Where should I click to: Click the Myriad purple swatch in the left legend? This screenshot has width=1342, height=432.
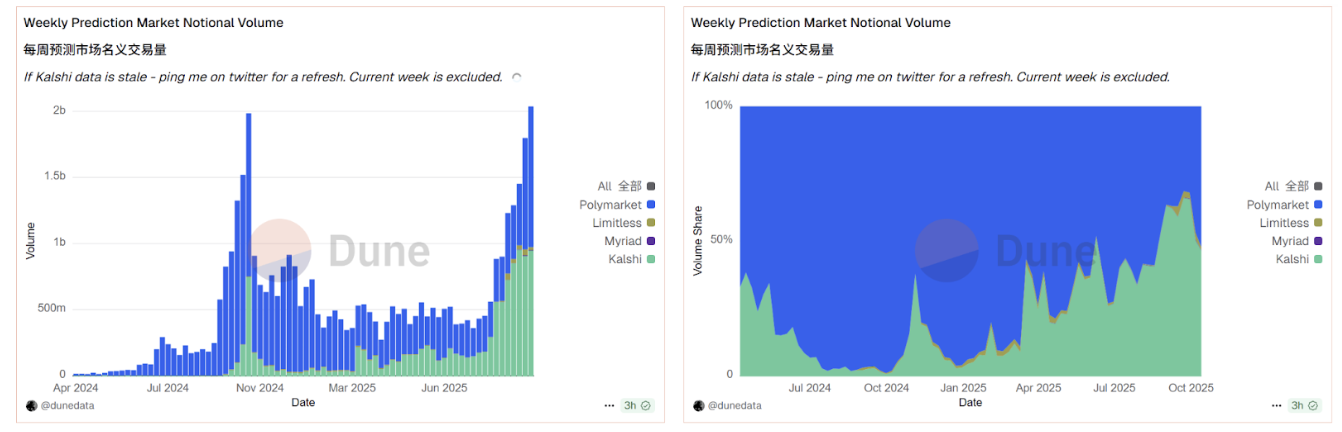[651, 241]
